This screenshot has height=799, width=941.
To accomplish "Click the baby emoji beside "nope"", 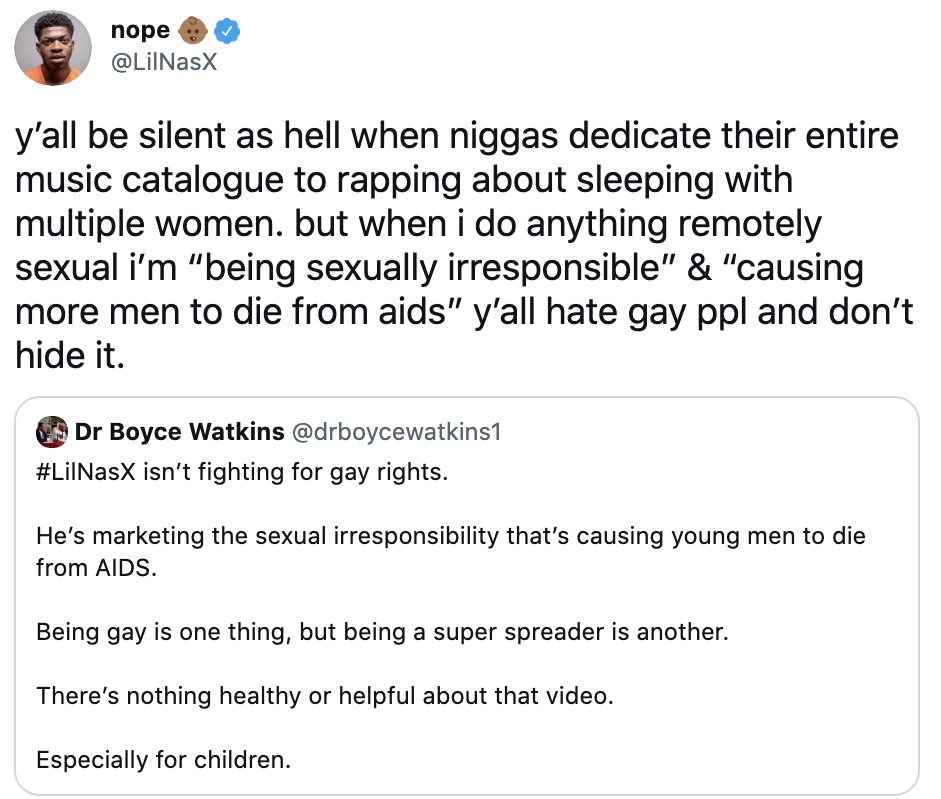I will 194,32.
